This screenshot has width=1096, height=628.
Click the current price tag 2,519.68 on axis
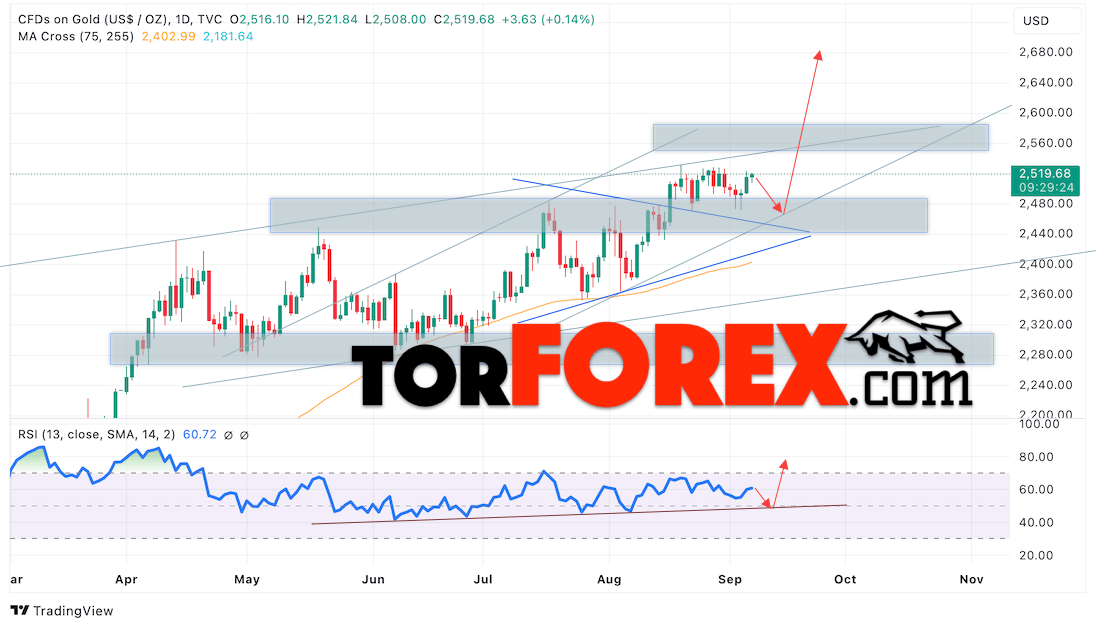click(1045, 173)
